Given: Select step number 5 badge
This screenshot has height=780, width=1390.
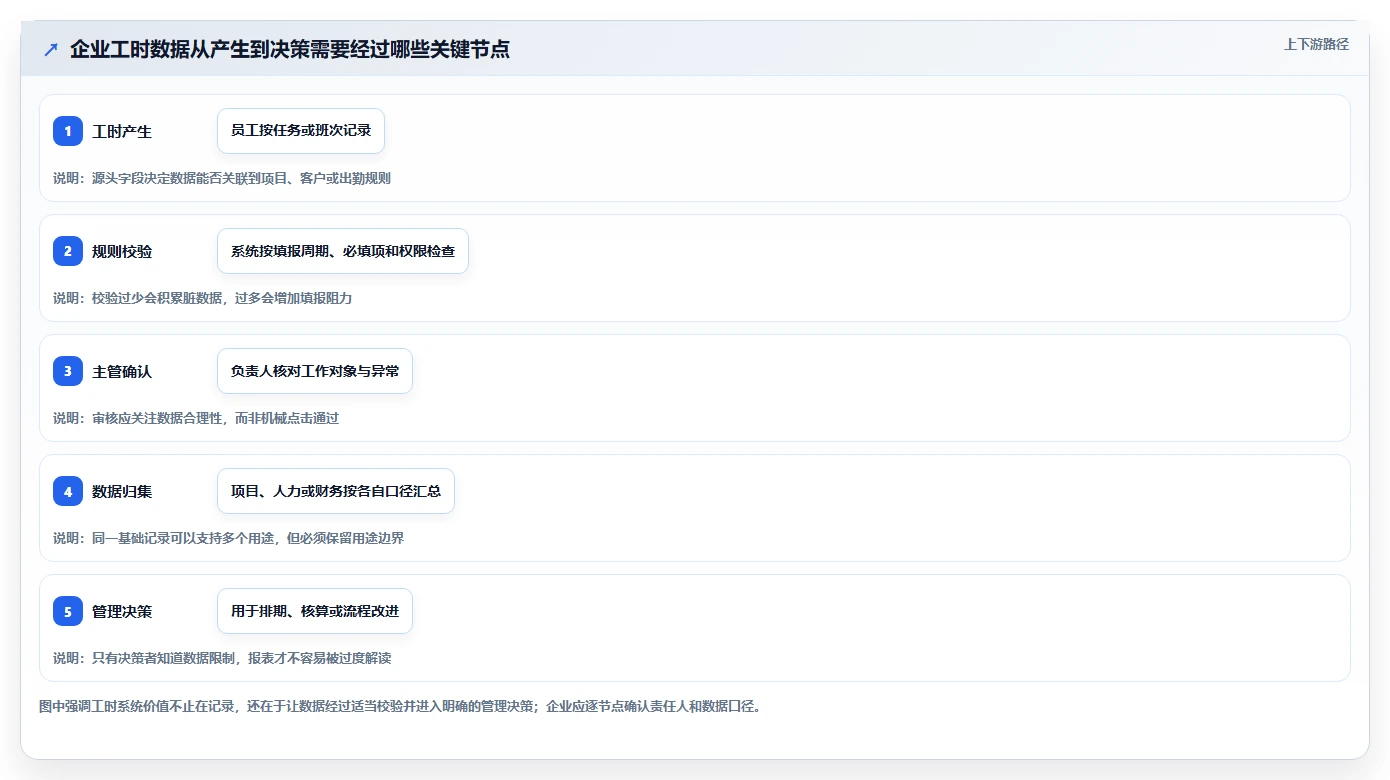Looking at the screenshot, I should click(68, 611).
